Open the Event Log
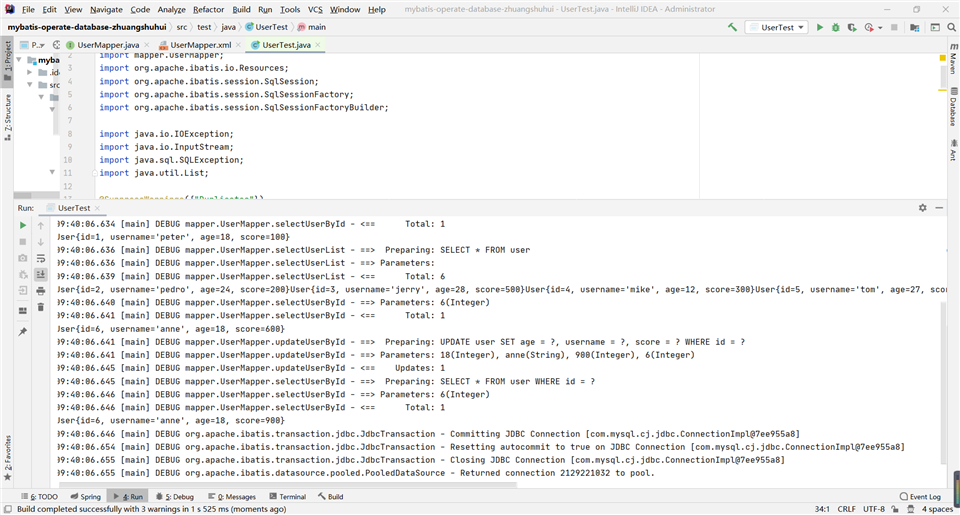The height and width of the screenshot is (515, 960). tap(920, 497)
